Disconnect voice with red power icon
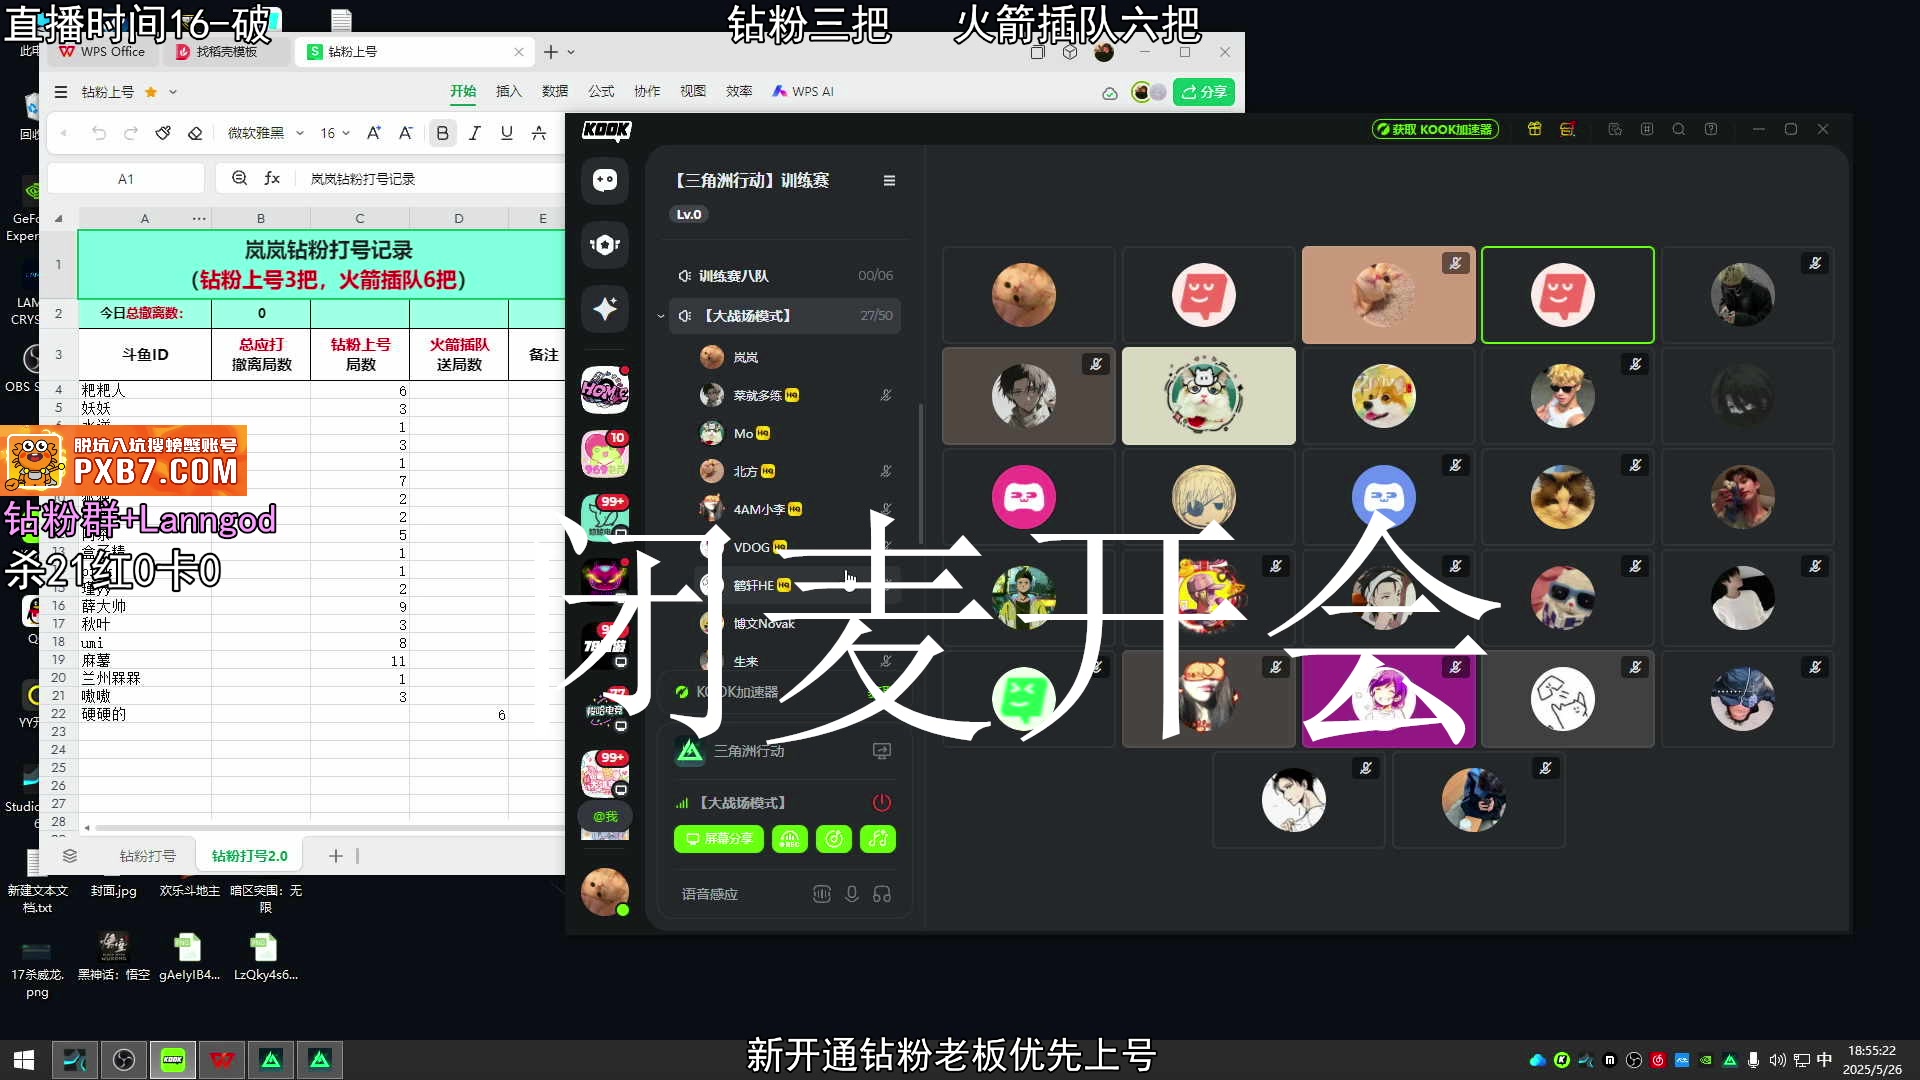 coord(881,803)
